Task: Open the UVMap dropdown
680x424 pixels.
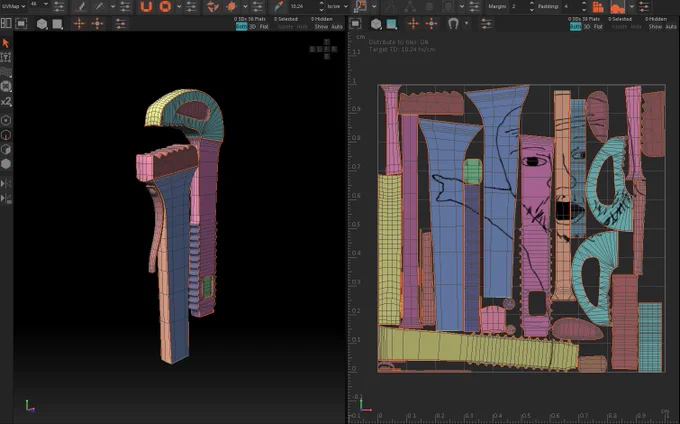Action: coord(14,6)
